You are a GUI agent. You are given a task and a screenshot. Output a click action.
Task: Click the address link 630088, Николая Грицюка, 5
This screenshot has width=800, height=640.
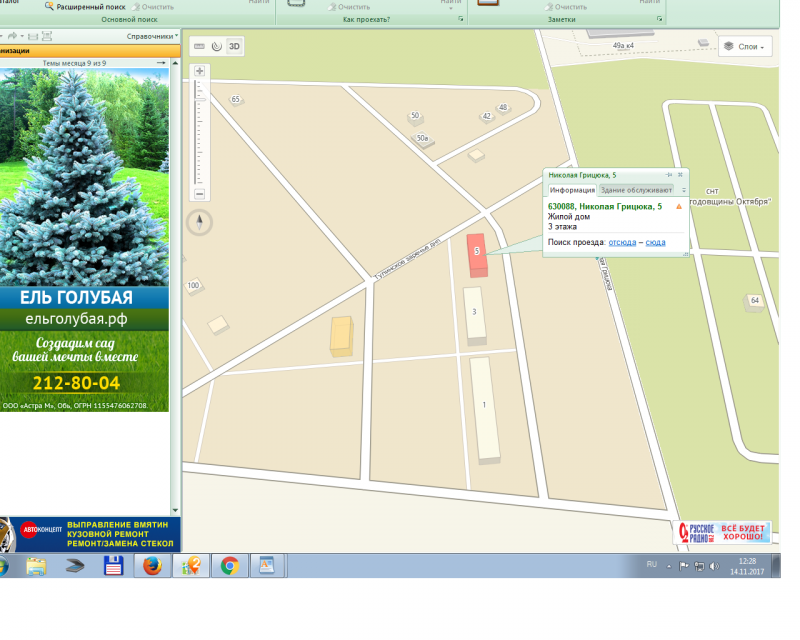(x=605, y=206)
